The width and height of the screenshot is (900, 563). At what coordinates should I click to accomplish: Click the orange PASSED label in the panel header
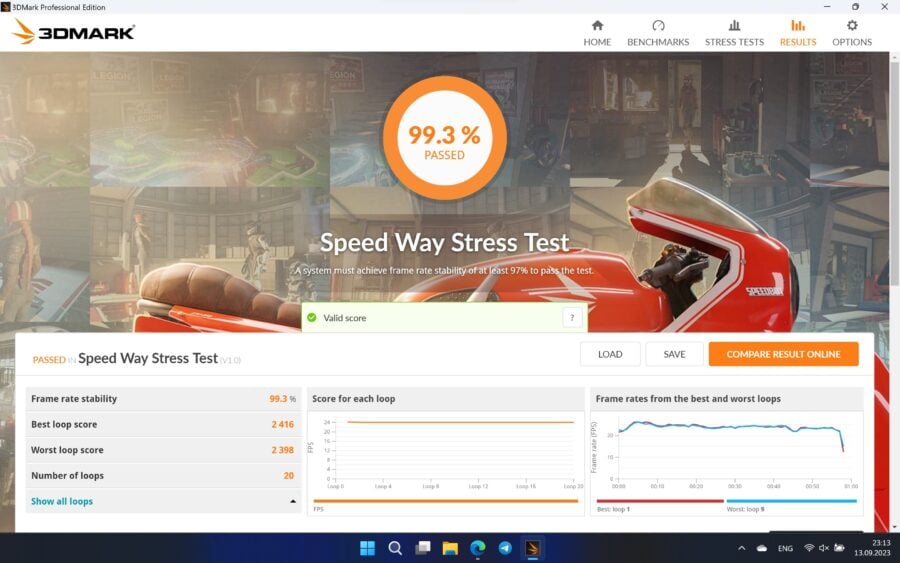[x=49, y=360]
